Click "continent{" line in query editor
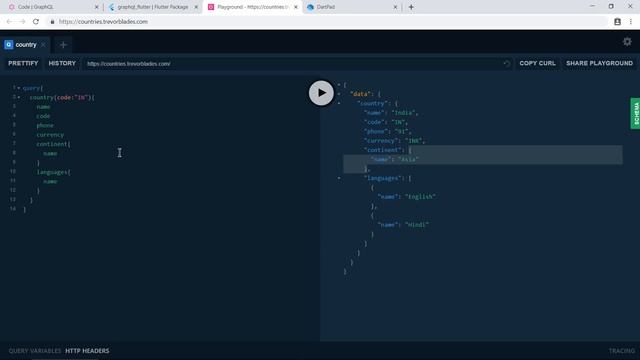Viewport: 640px width, 360px height. (x=53, y=144)
